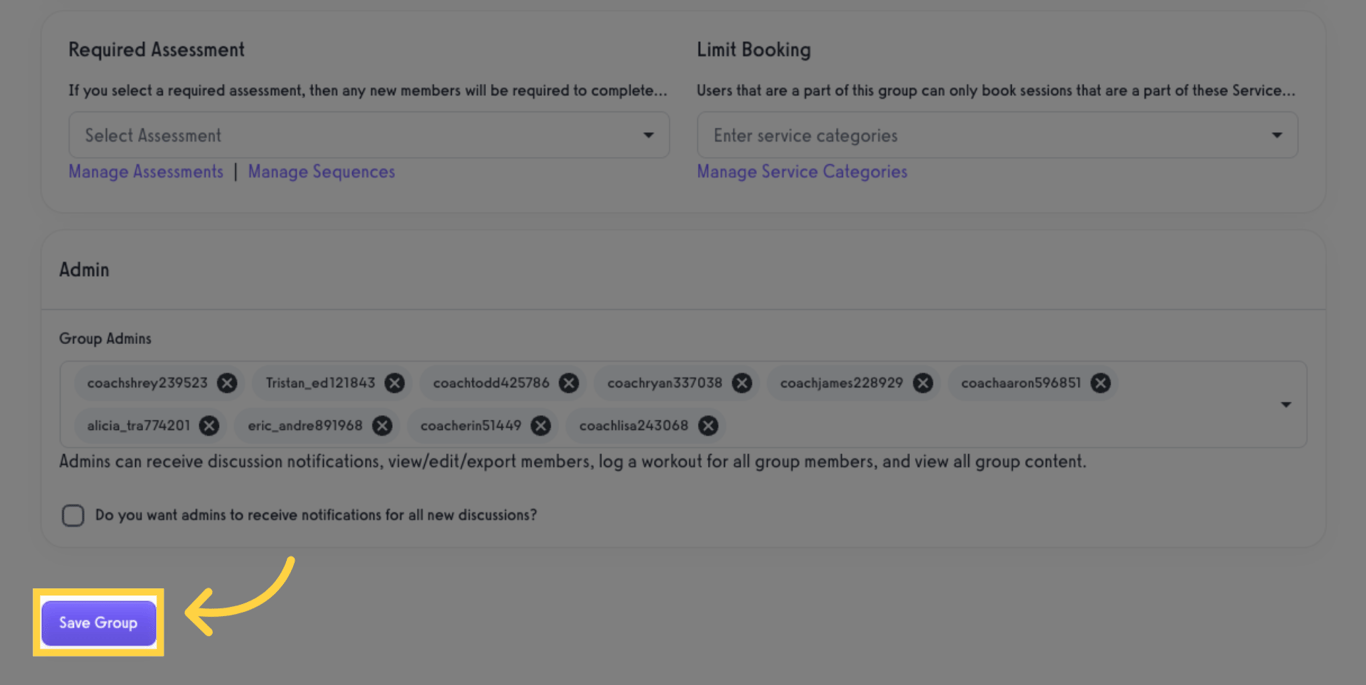1366x685 pixels.
Task: Remove alicia_tra774201 admin chip
Action: pos(208,425)
